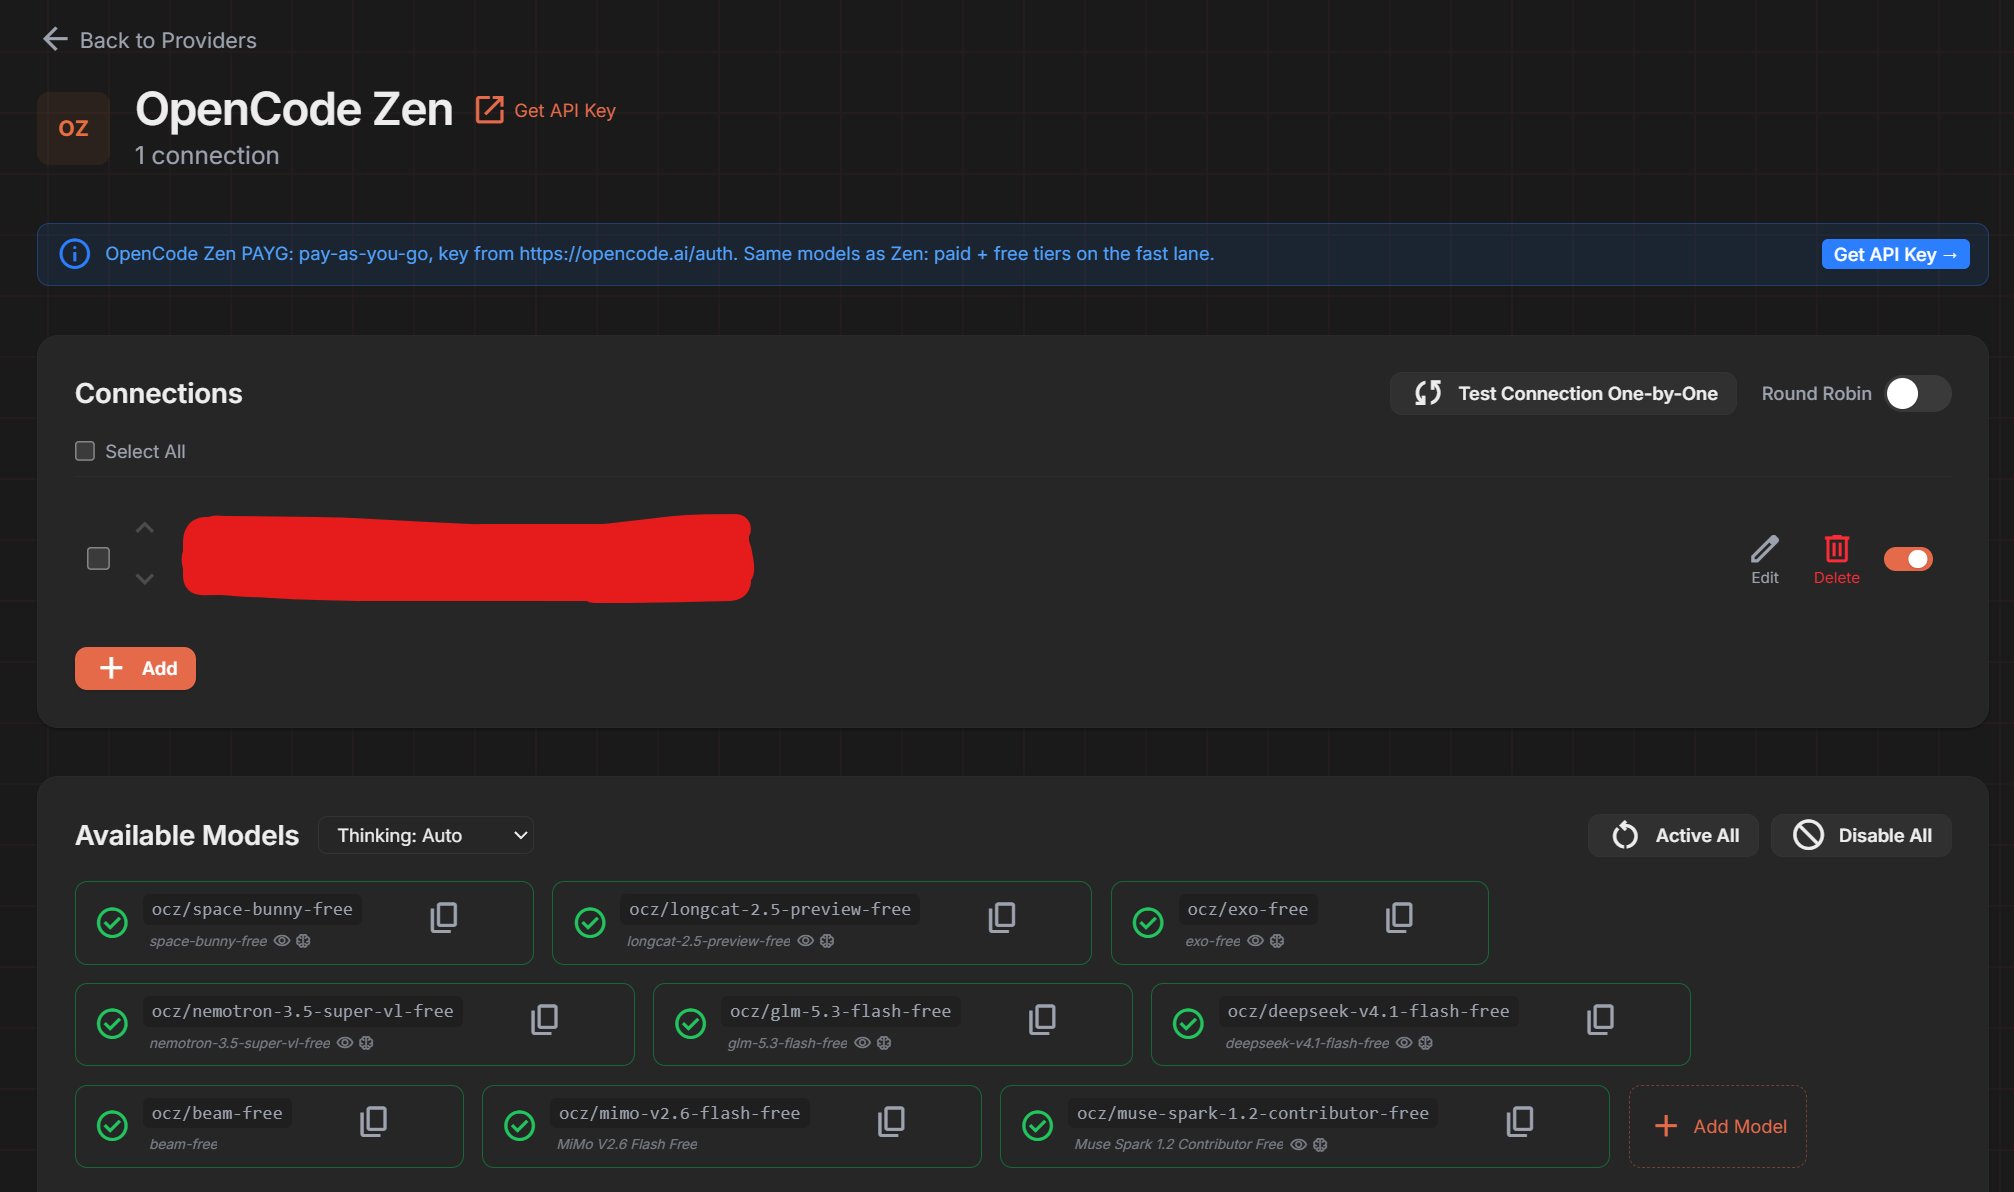
Task: Open the OZ provider logo
Action: tap(73, 128)
